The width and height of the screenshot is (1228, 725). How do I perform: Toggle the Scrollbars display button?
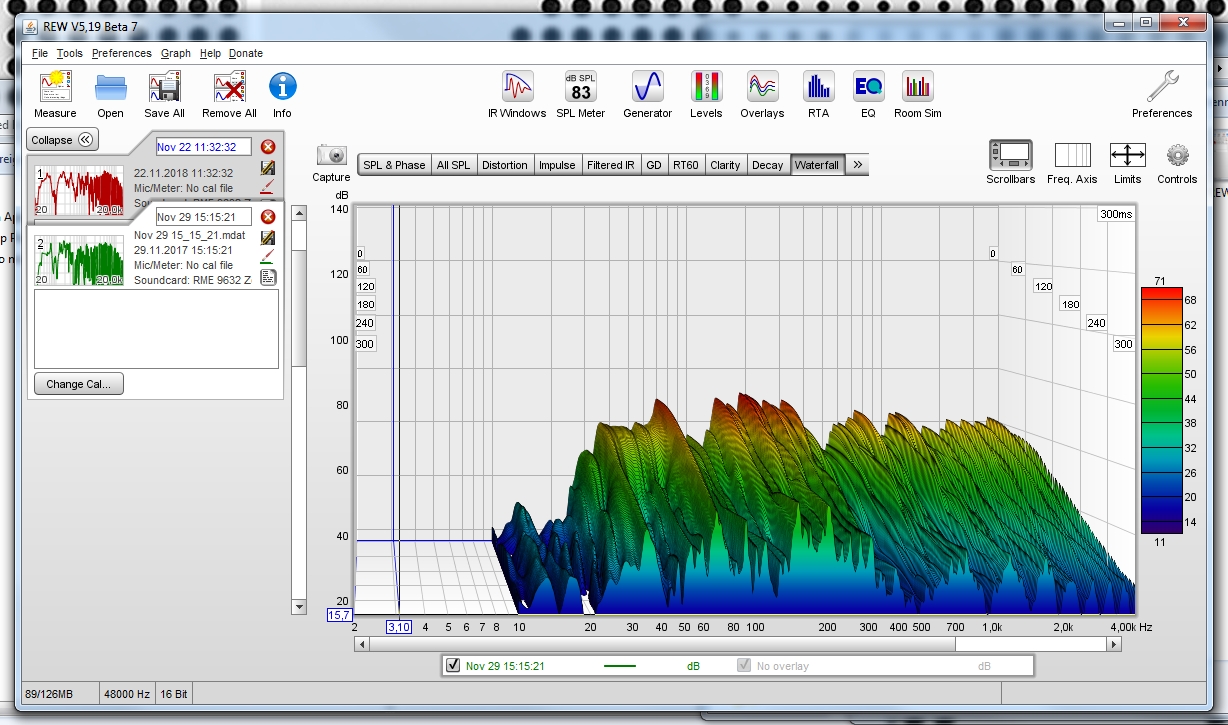[x=1010, y=156]
